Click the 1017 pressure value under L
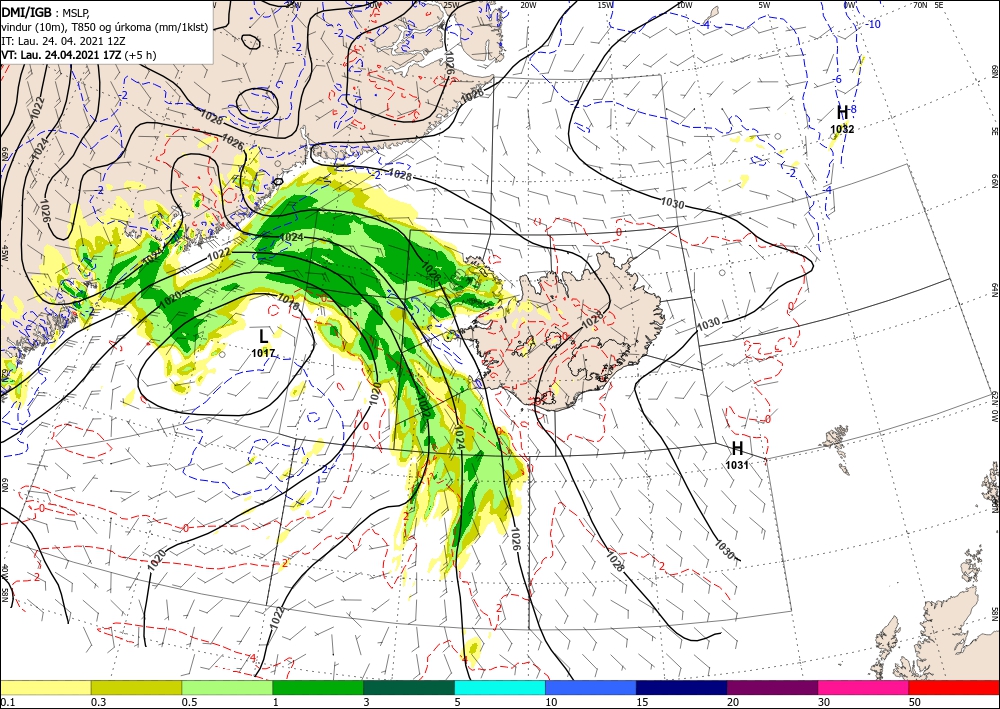This screenshot has height=709, width=1000. click(x=263, y=353)
